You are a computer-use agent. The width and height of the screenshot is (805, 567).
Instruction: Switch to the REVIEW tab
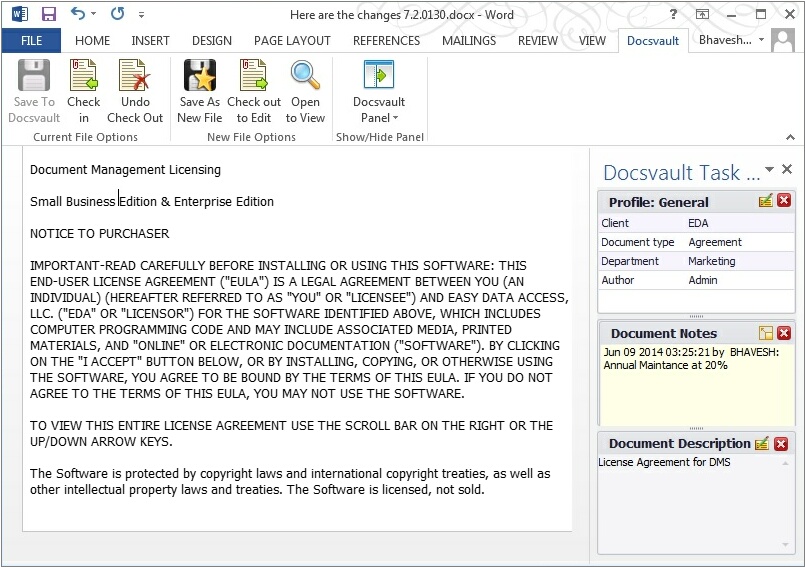538,41
